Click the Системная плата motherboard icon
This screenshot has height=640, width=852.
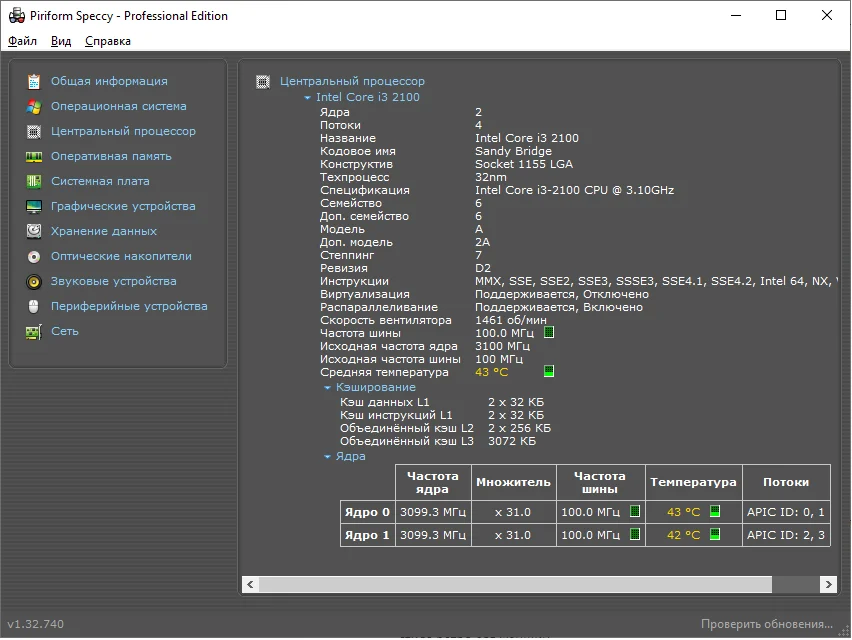[x=34, y=181]
